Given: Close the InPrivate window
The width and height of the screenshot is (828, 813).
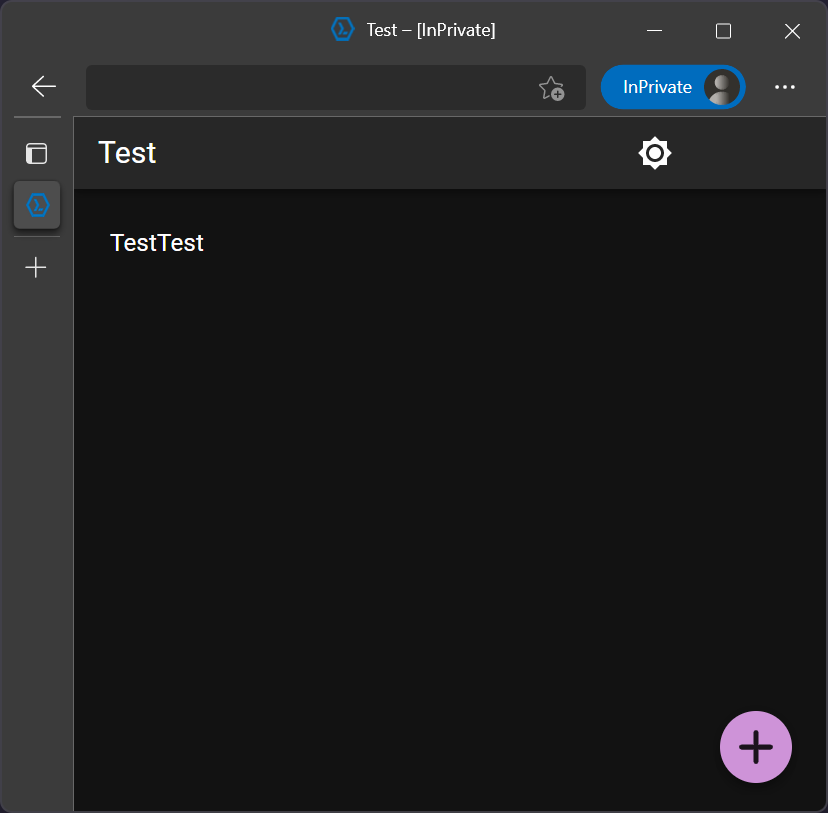Looking at the screenshot, I should point(792,30).
